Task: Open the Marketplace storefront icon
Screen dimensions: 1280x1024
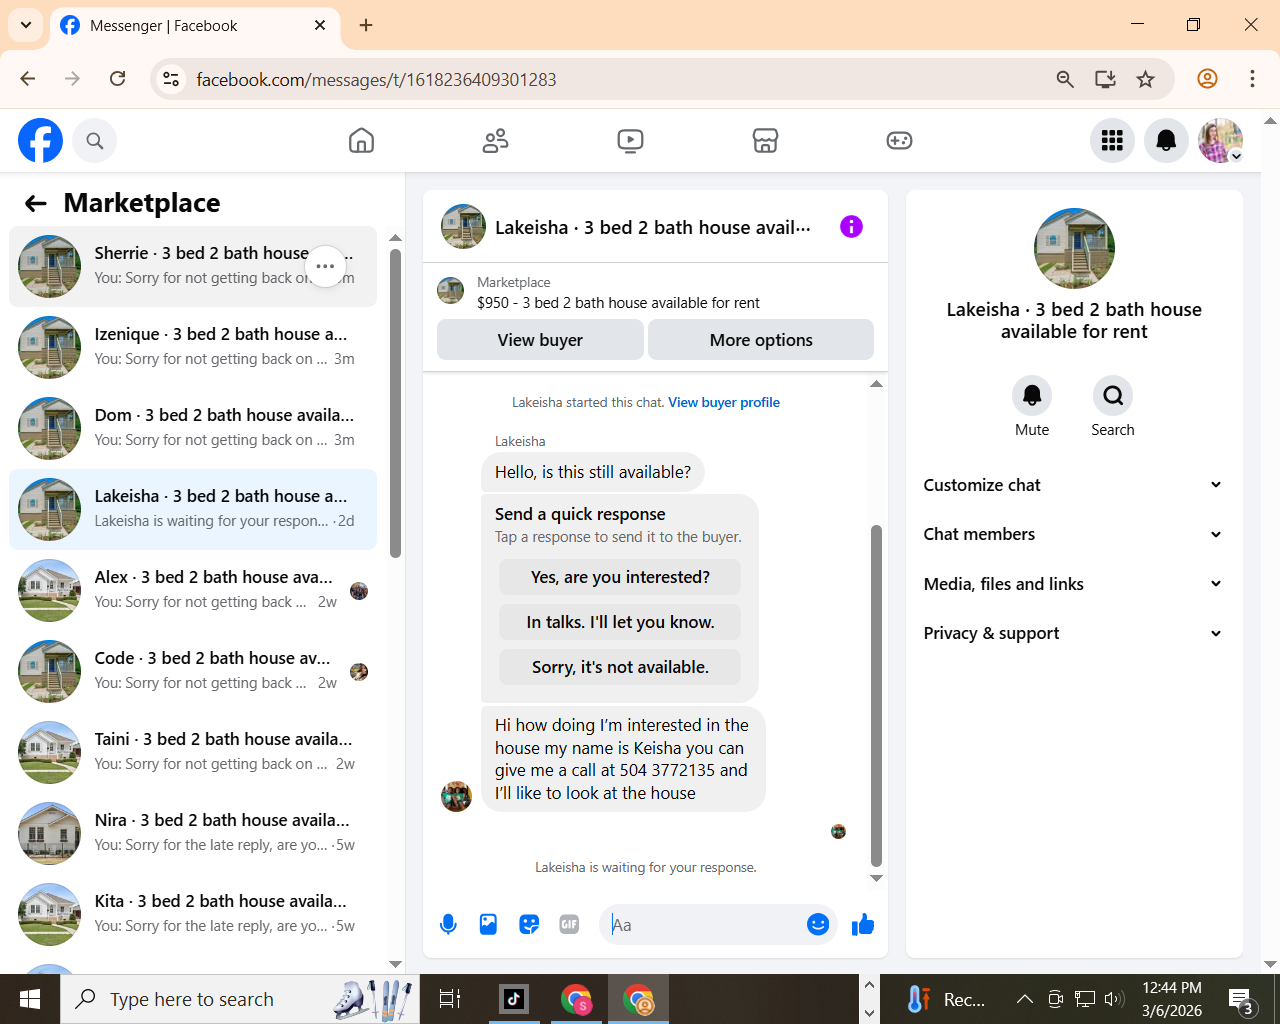Action: tap(765, 141)
